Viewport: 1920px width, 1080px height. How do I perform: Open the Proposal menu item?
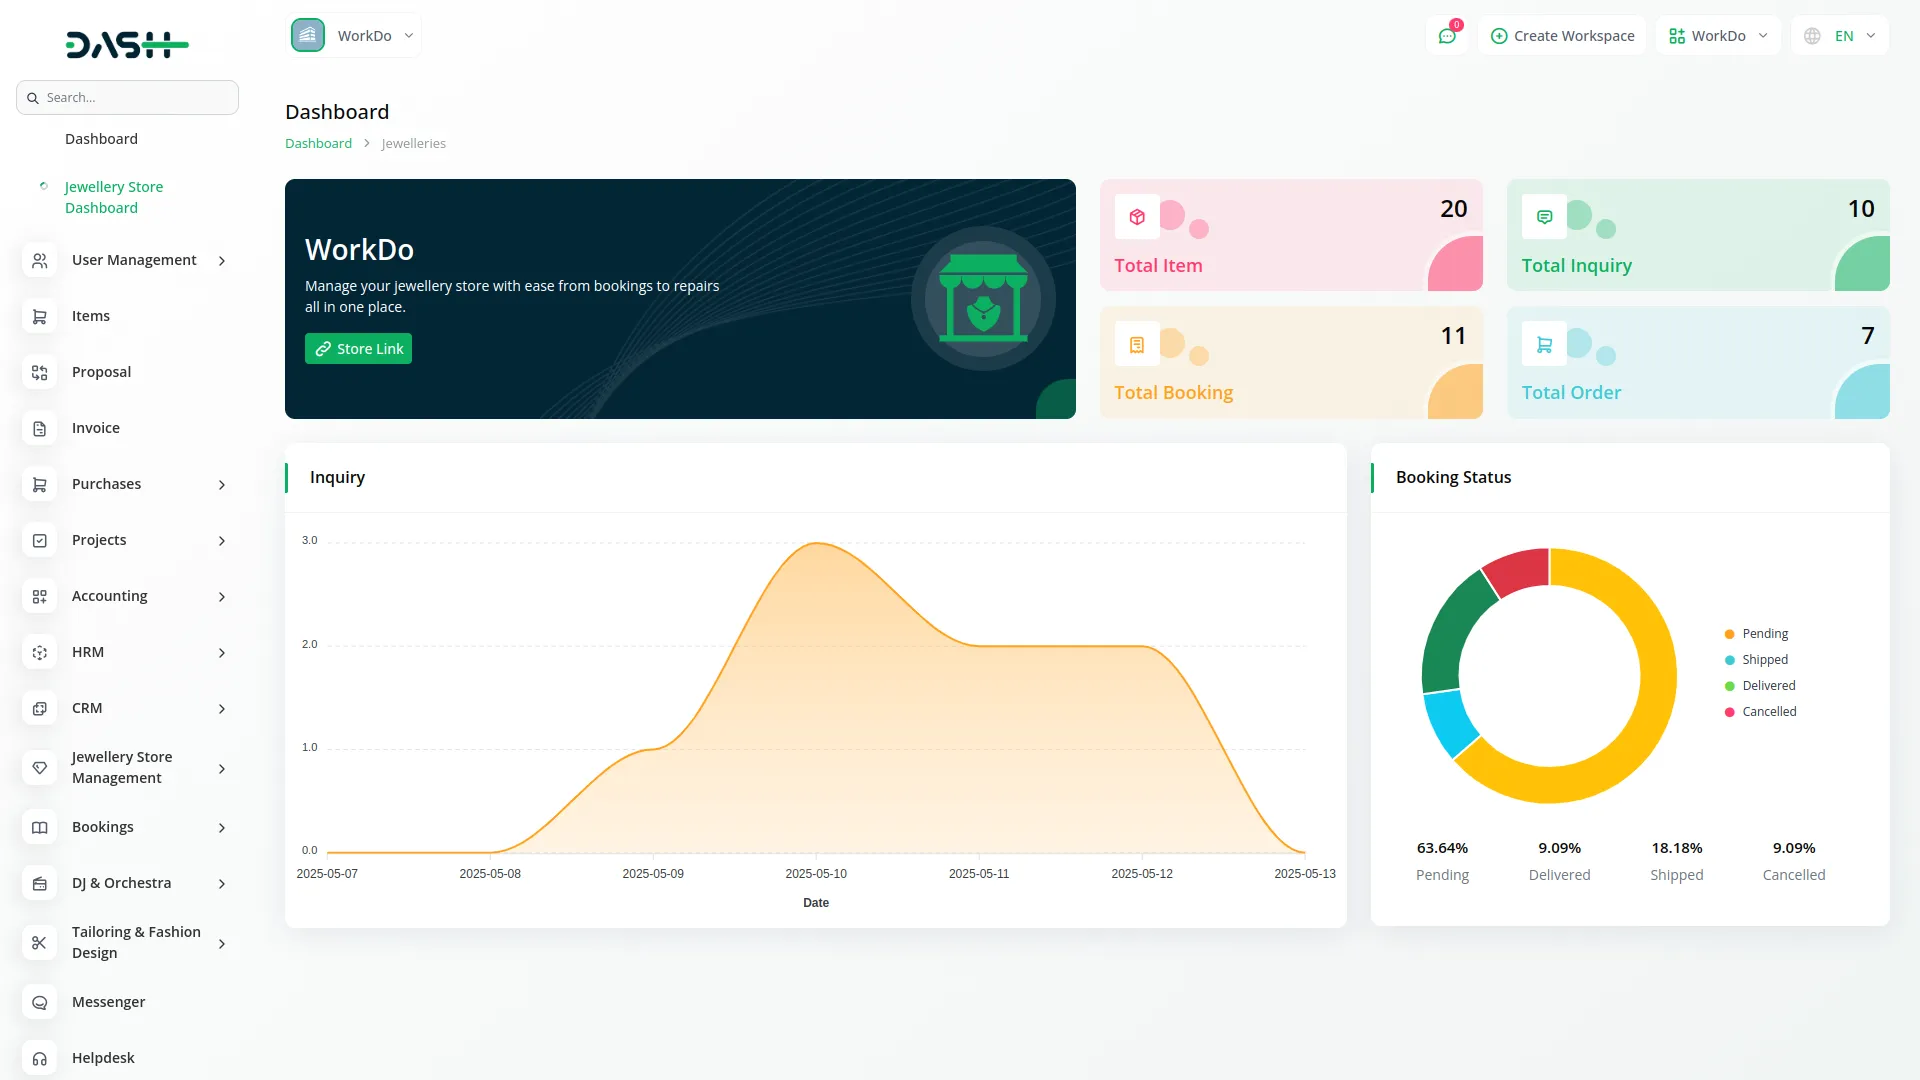pyautogui.click(x=101, y=372)
